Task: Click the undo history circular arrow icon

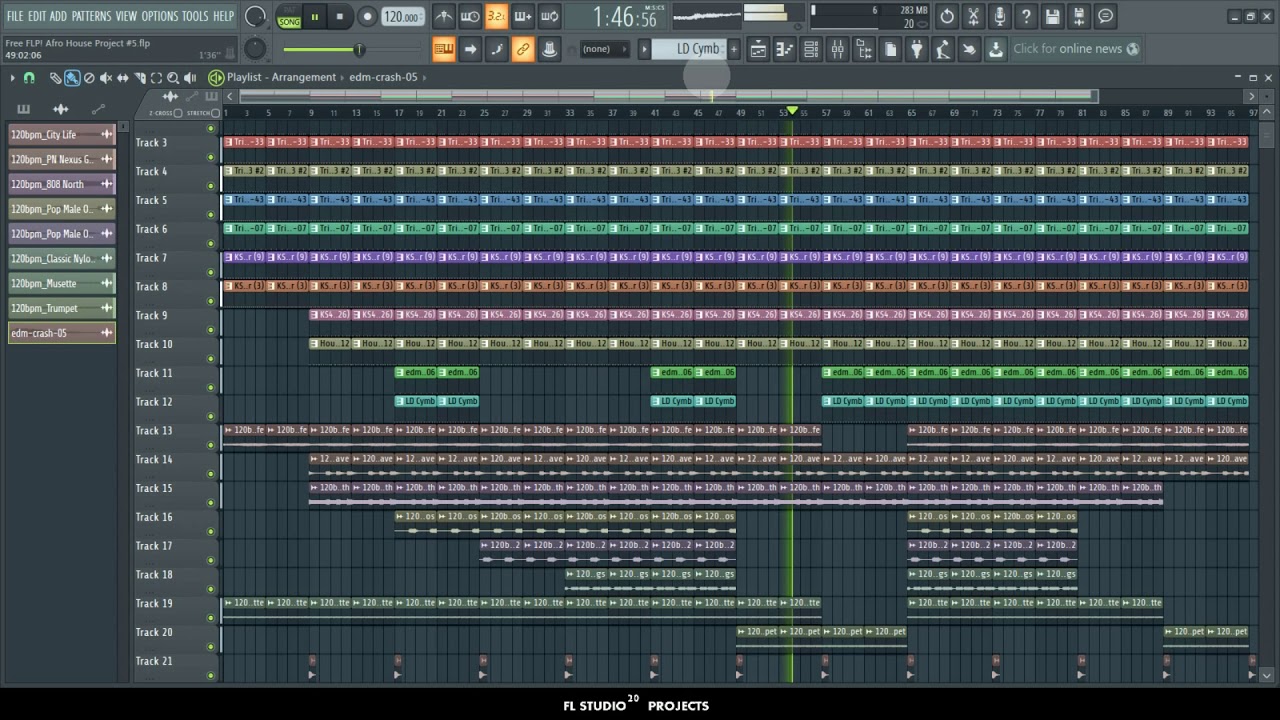Action: coord(947,16)
